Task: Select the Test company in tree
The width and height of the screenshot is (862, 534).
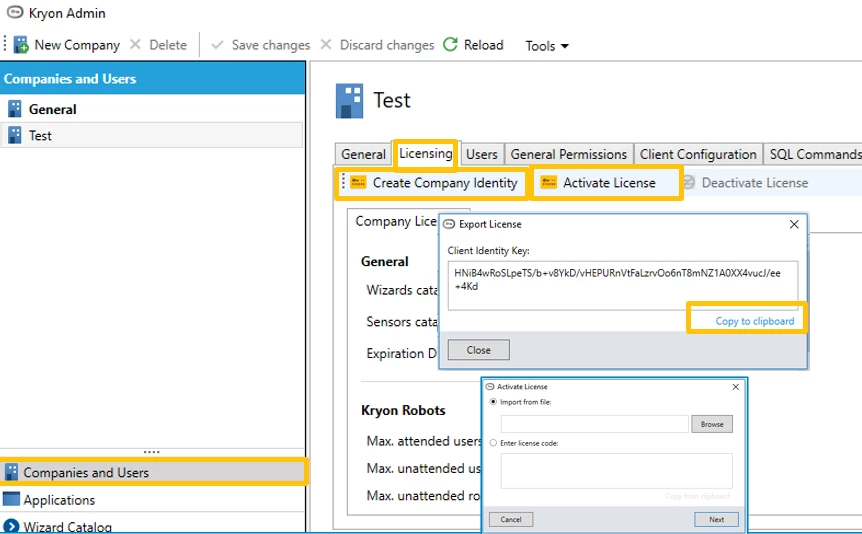Action: [x=152, y=135]
